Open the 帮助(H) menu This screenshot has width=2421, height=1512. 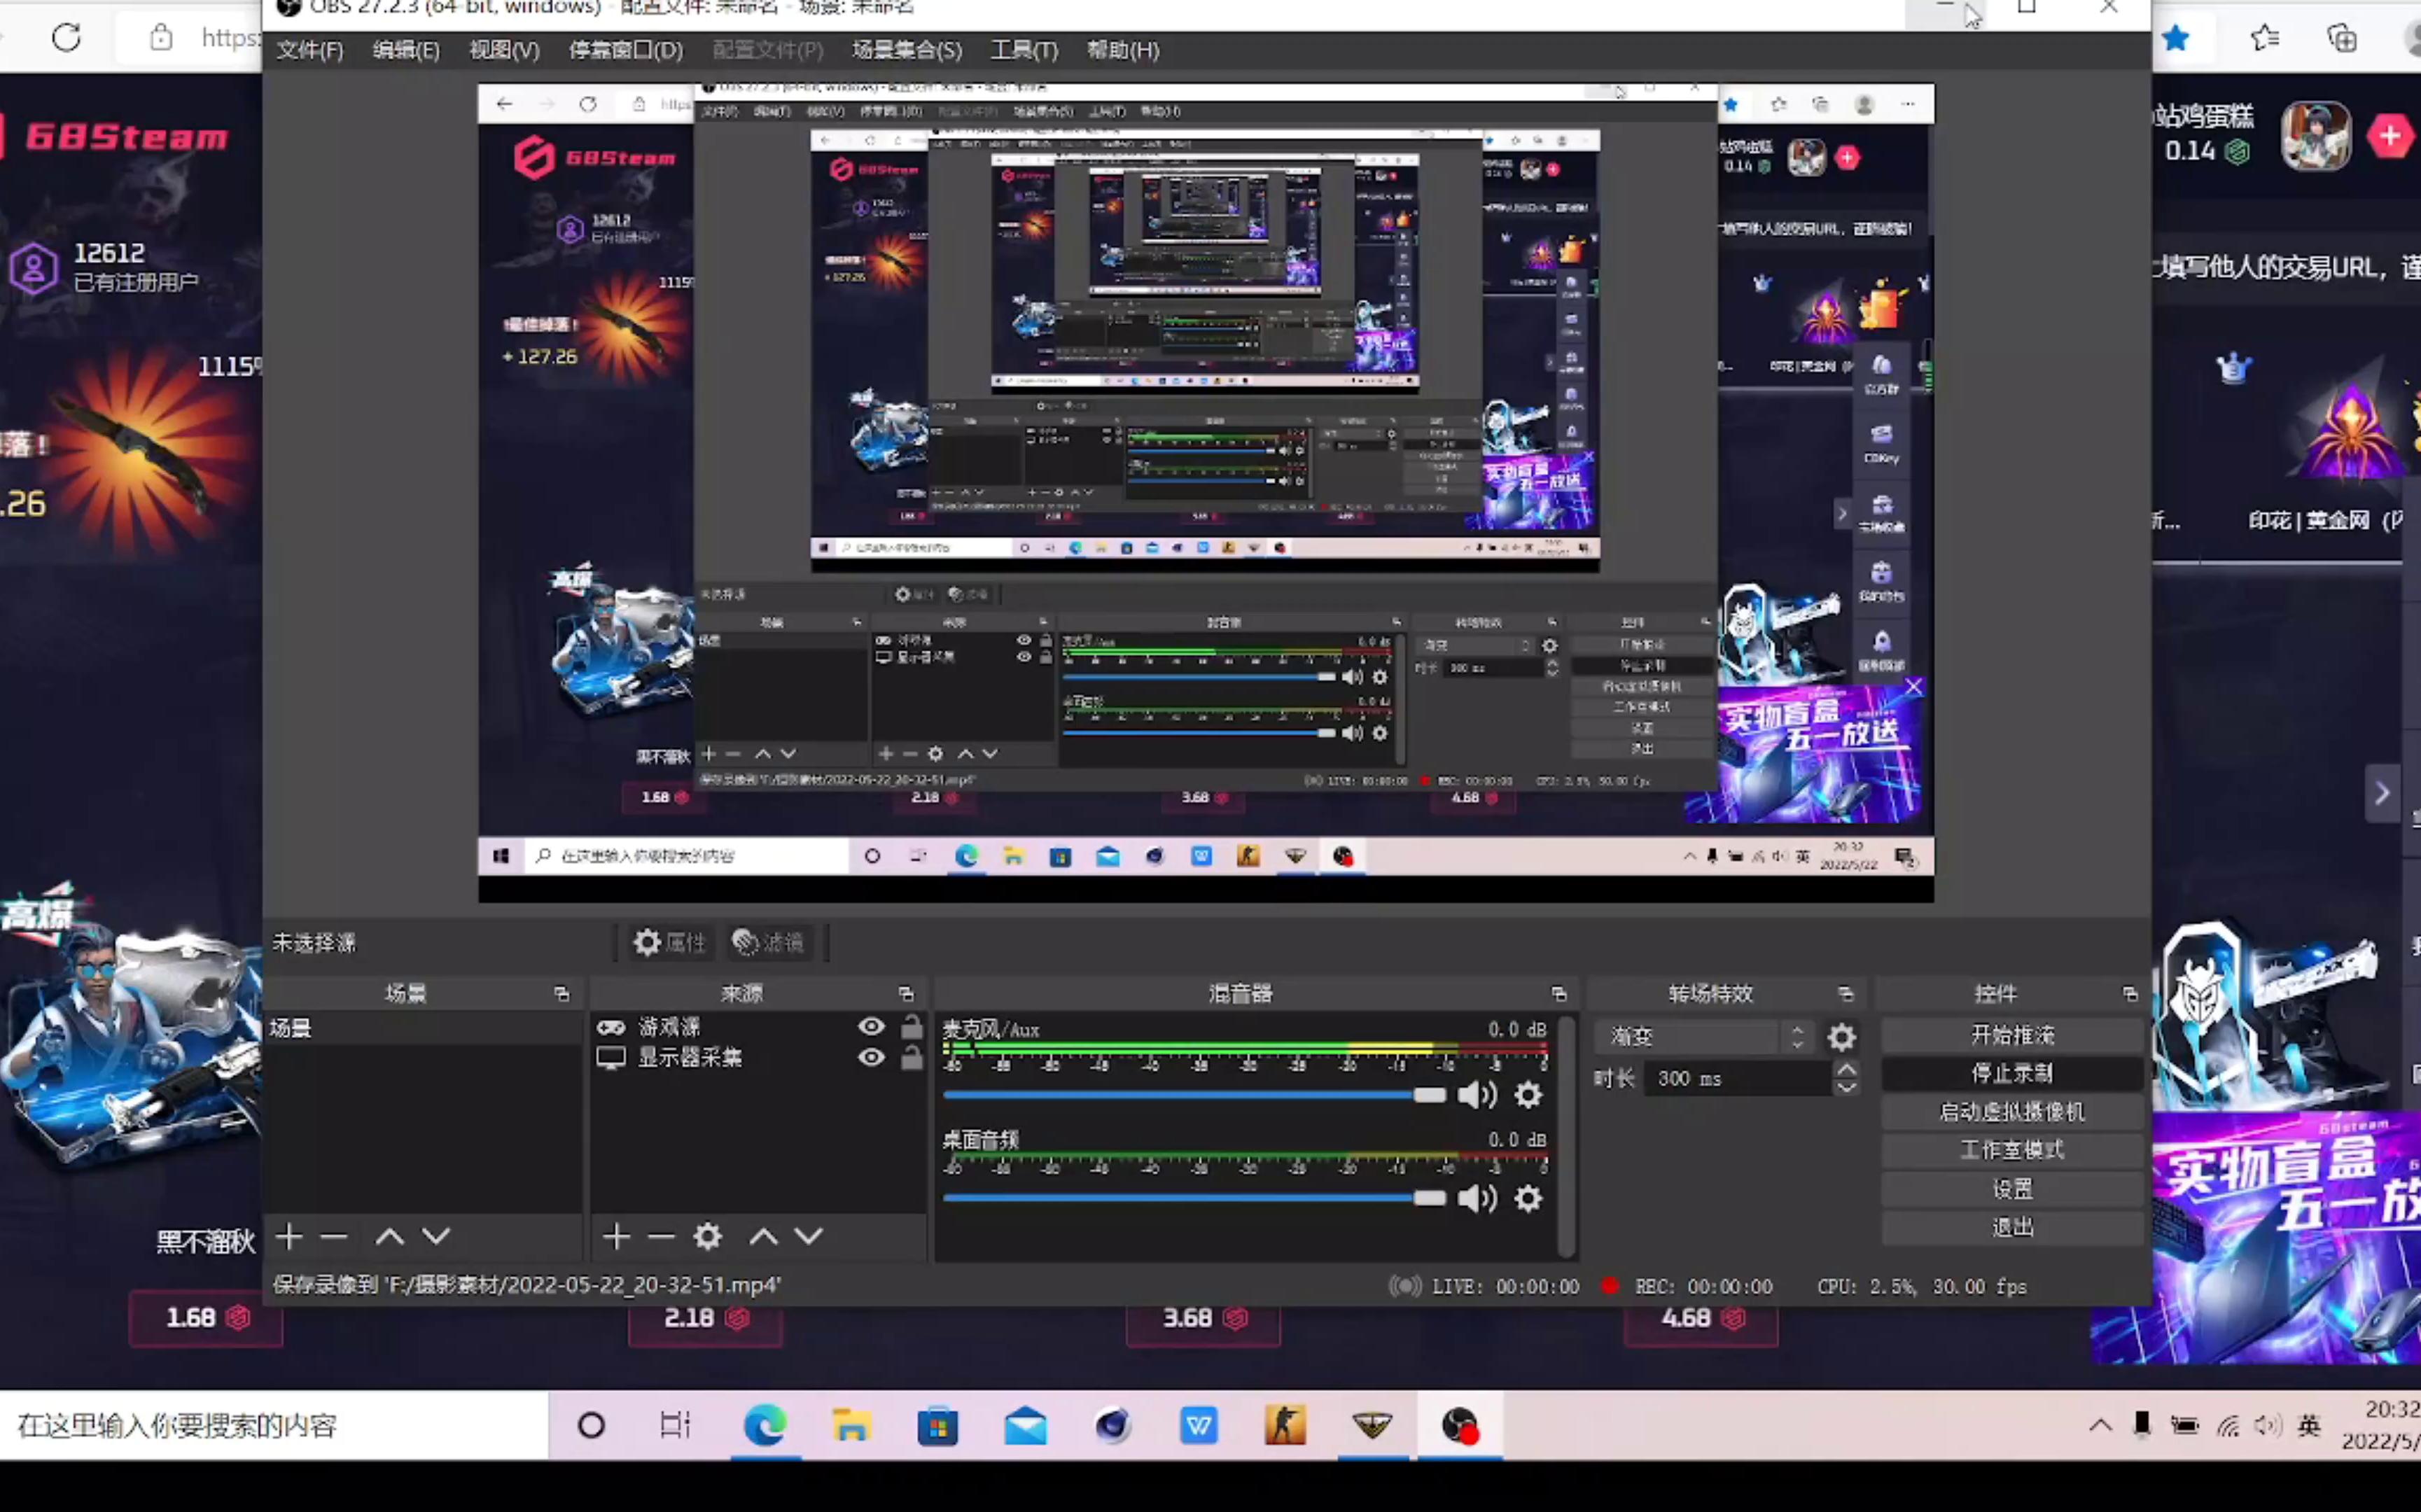(x=1123, y=50)
